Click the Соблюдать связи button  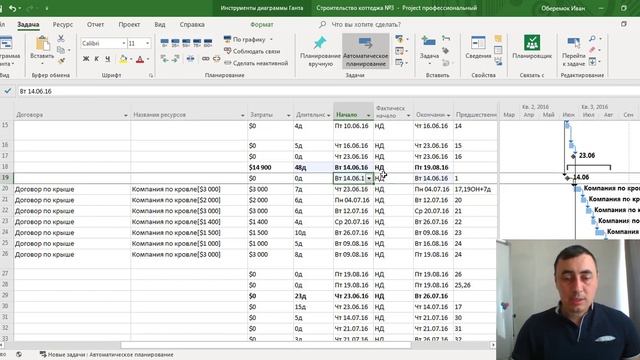pyautogui.click(x=252, y=51)
